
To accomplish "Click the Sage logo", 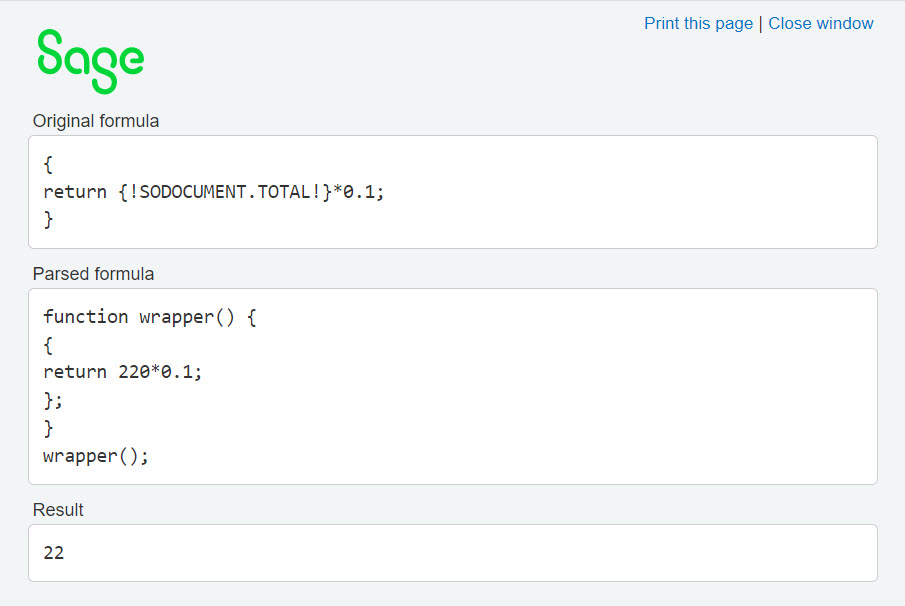I will click(x=90, y=60).
